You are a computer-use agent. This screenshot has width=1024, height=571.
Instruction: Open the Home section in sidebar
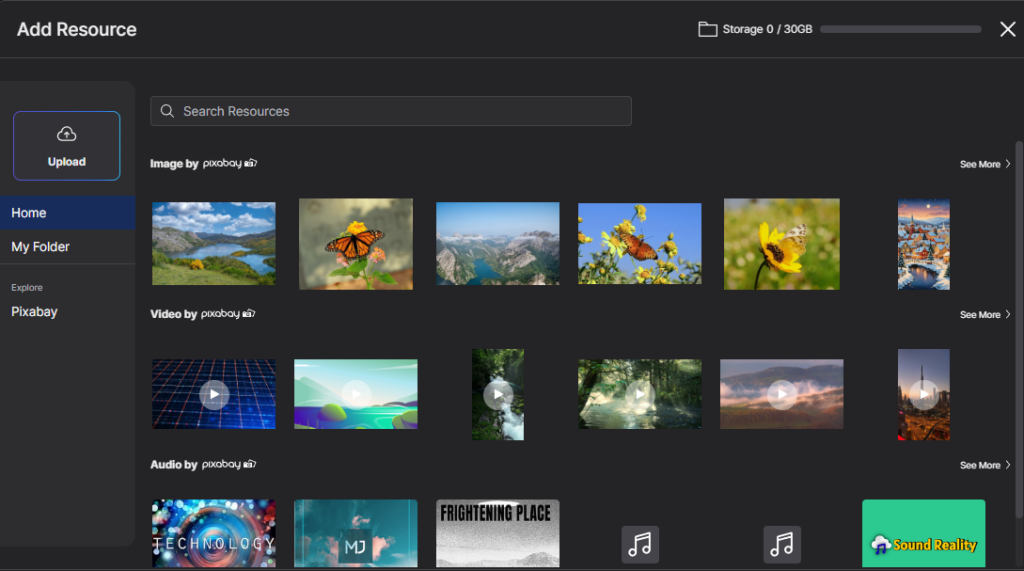tap(67, 213)
